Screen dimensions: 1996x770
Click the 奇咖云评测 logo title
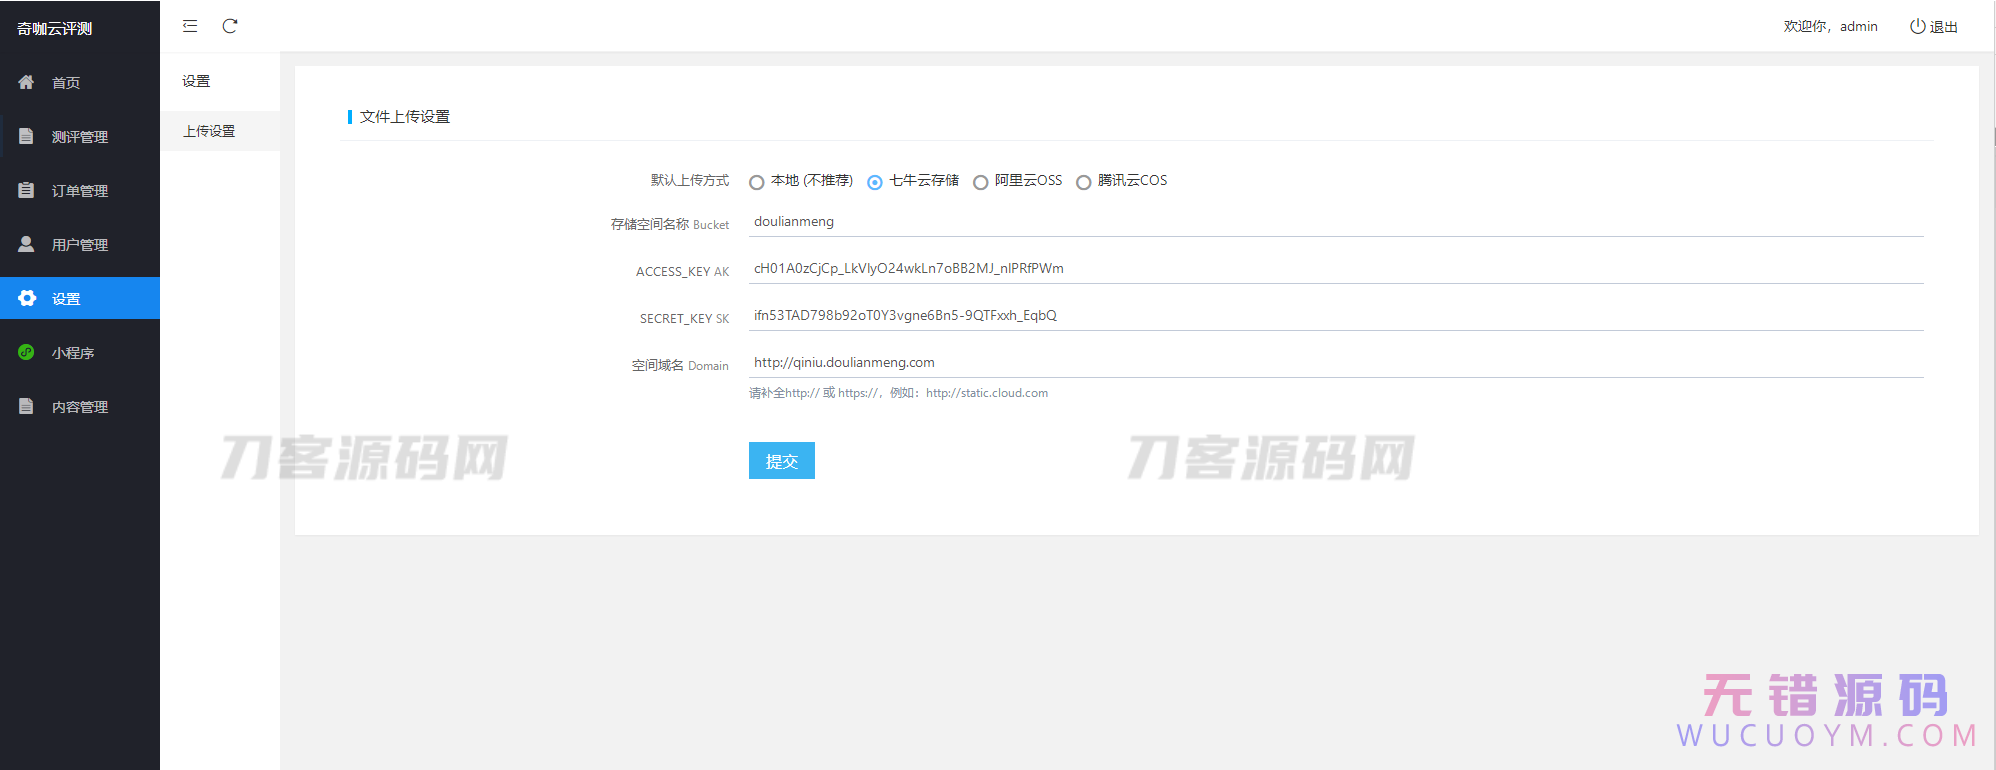tap(55, 28)
